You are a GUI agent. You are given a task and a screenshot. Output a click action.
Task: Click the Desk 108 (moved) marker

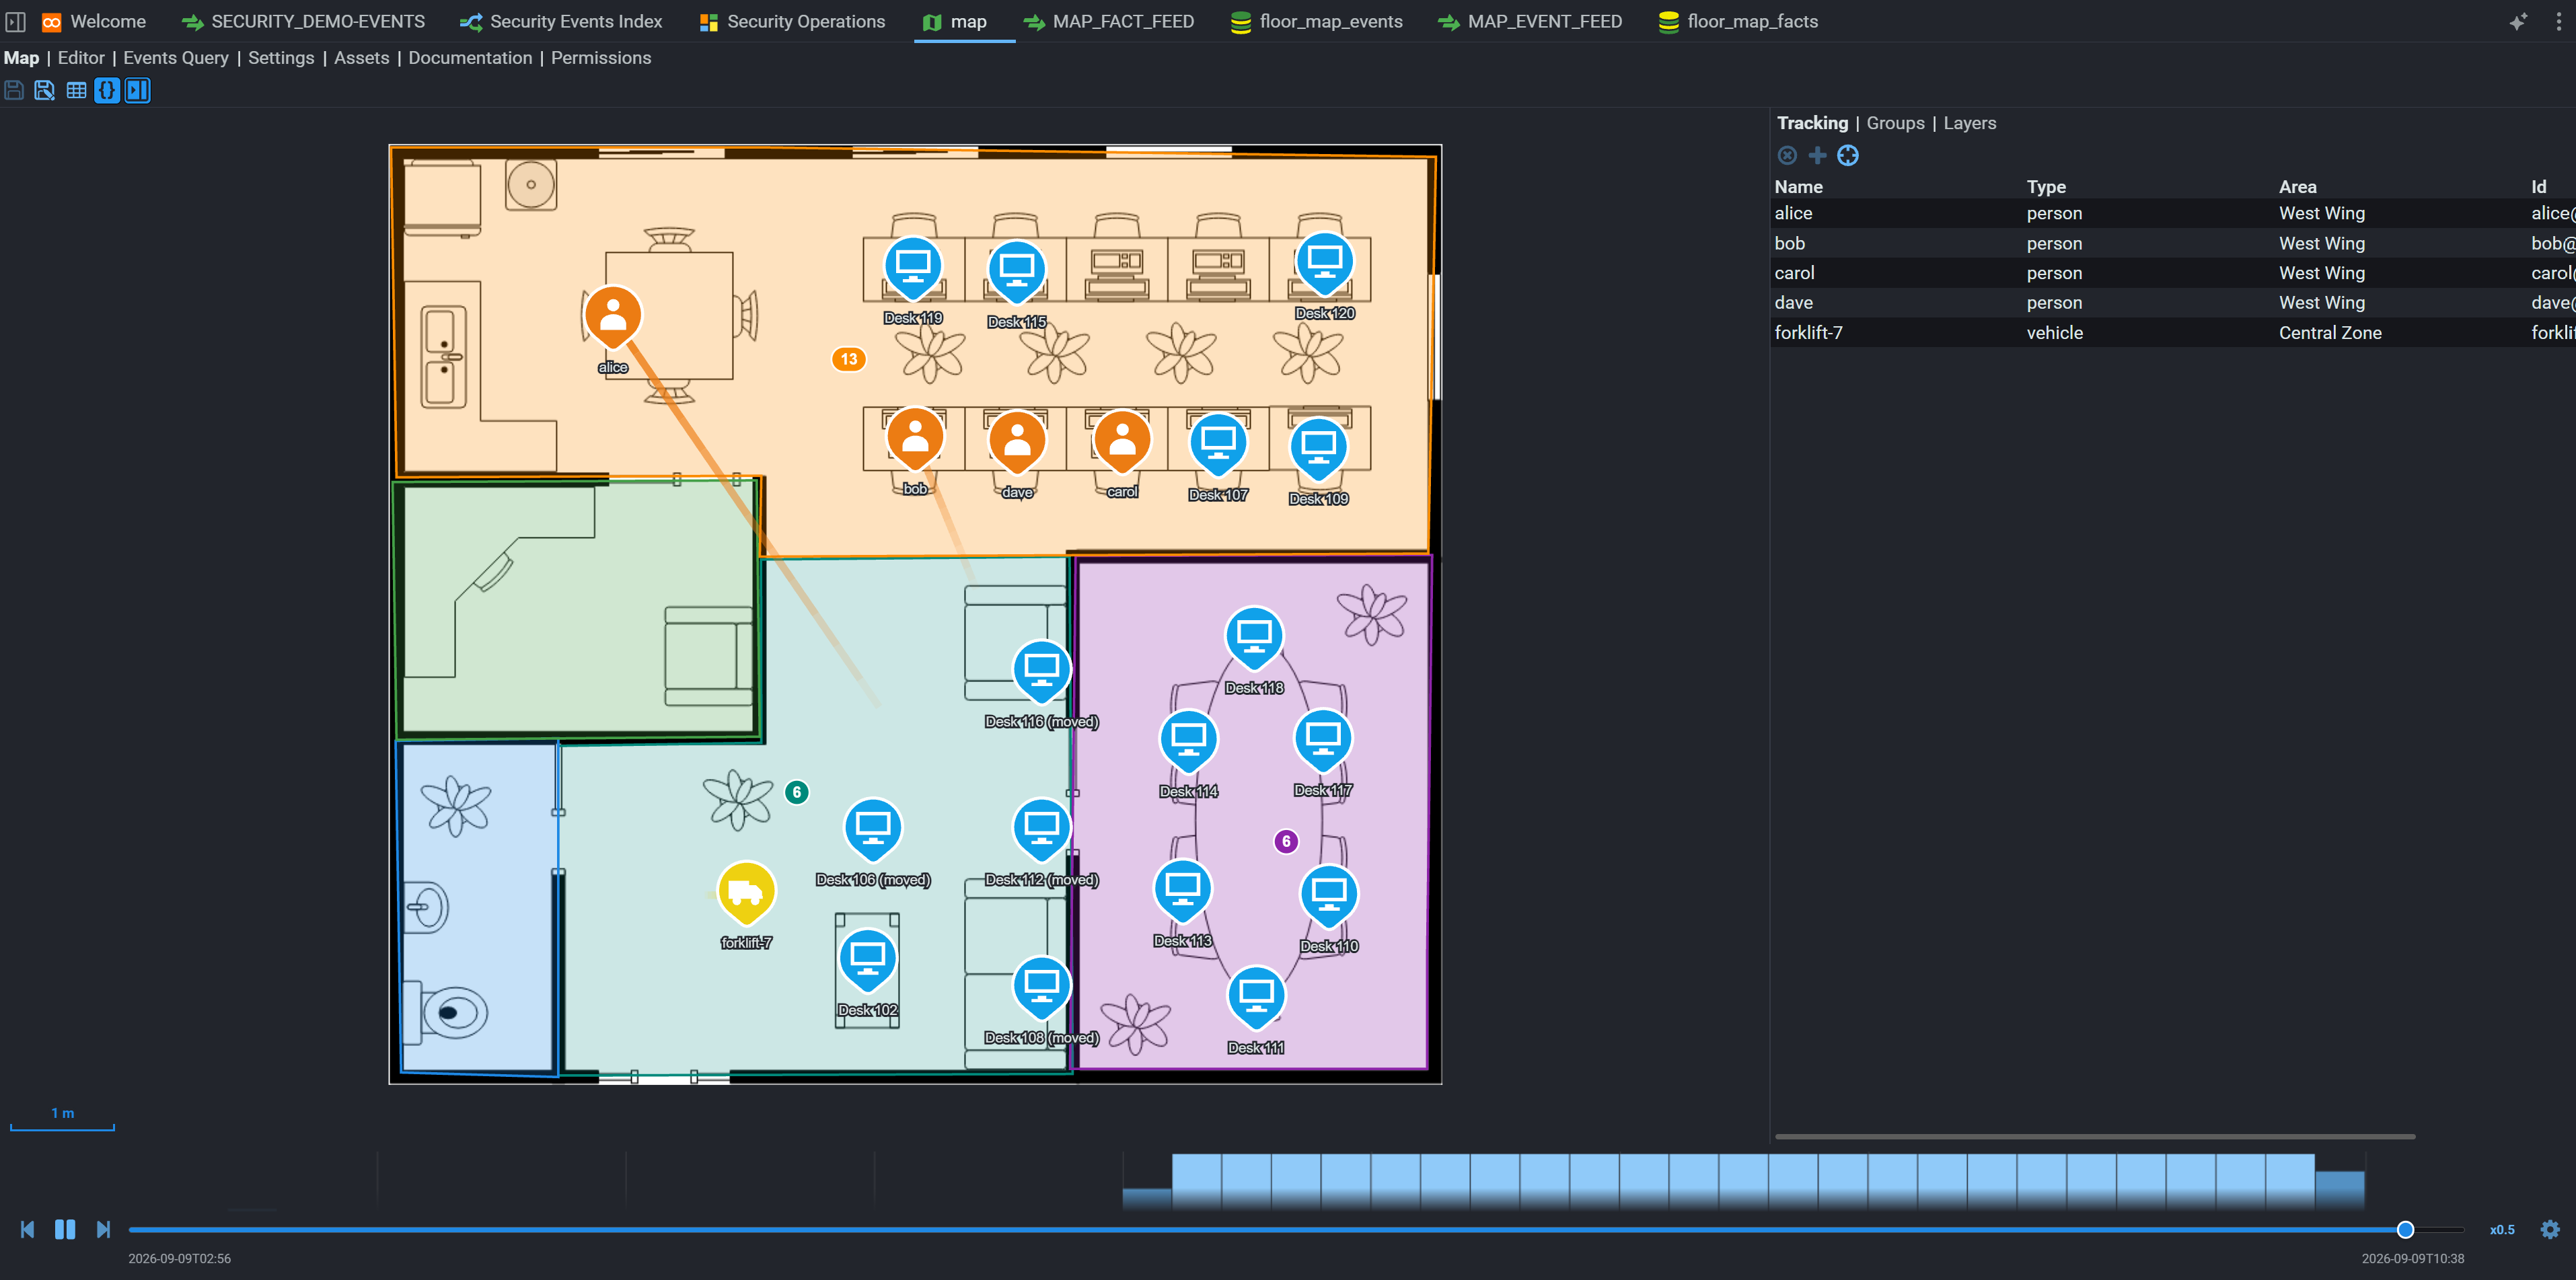(x=1041, y=988)
